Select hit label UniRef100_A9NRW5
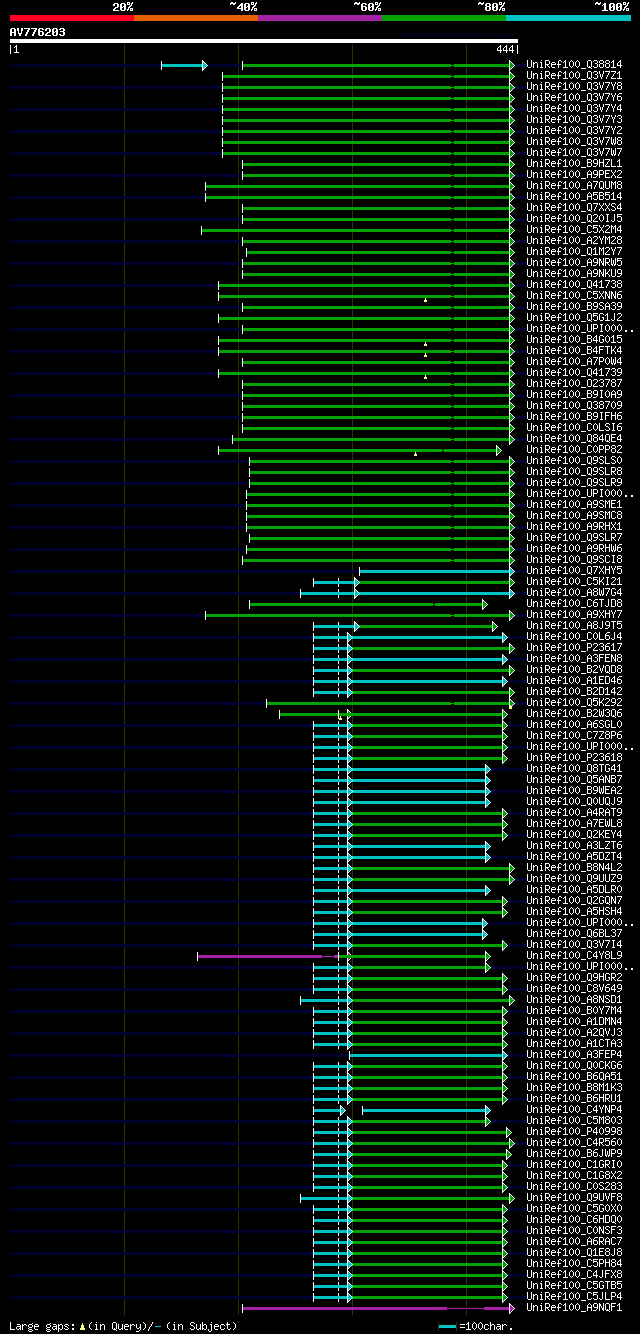Viewport: 640px width, 1334px height. click(x=574, y=262)
